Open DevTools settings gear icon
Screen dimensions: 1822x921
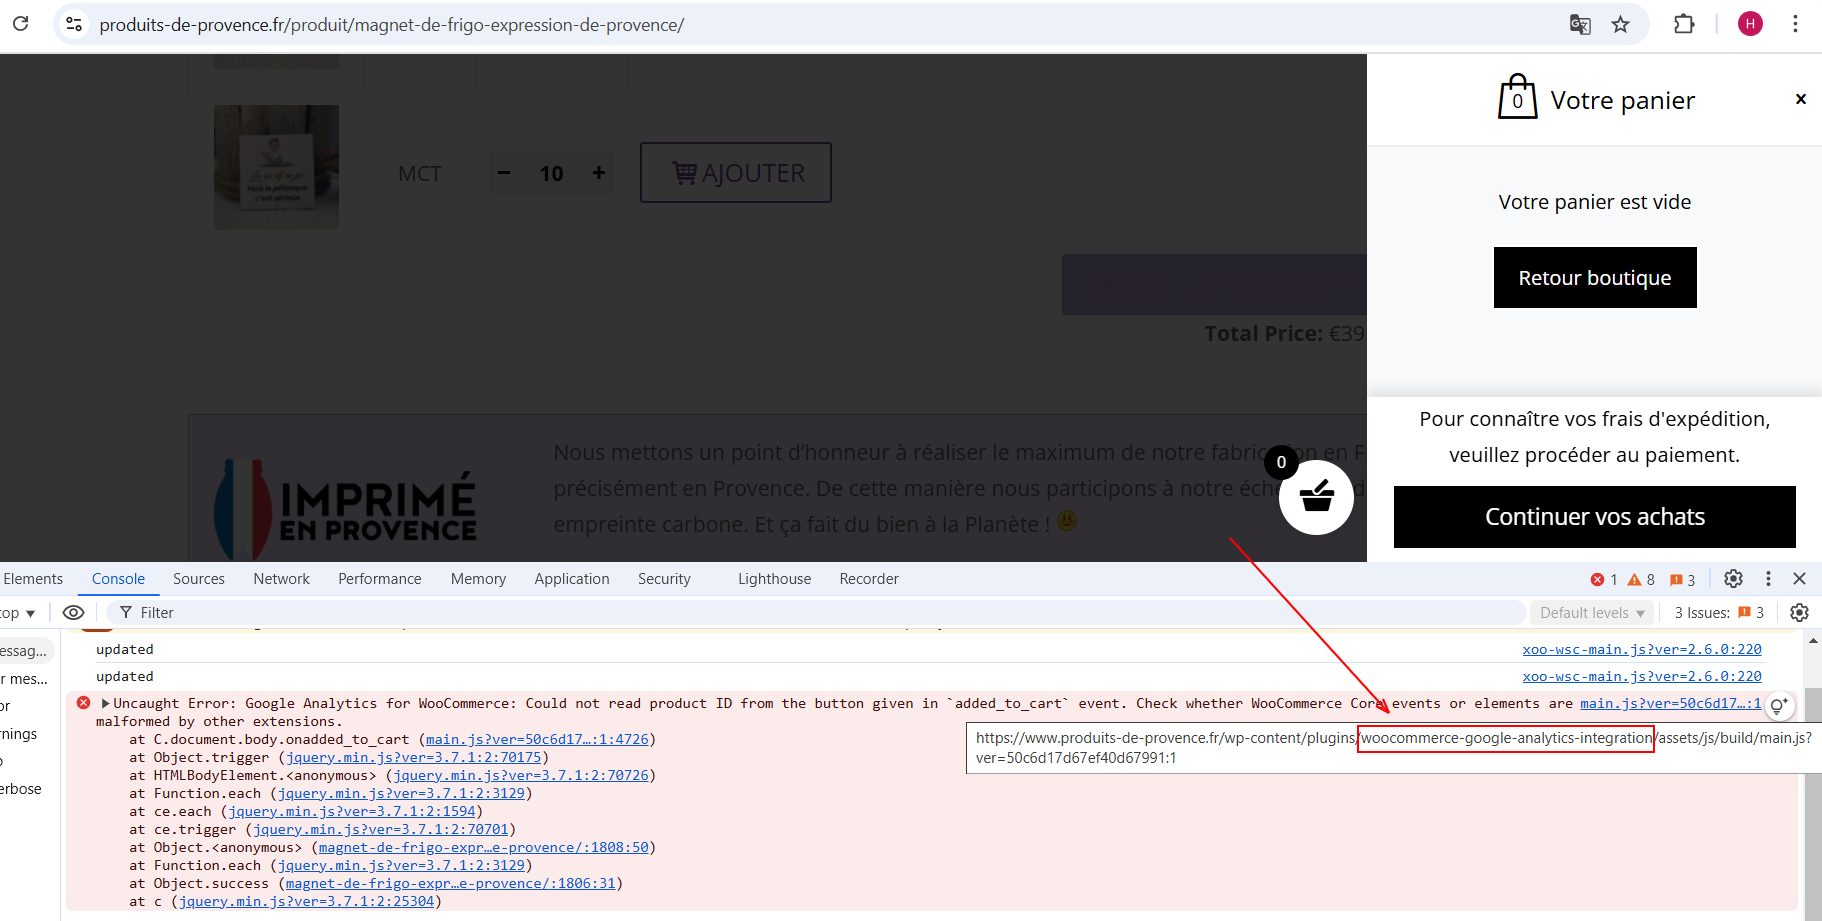[x=1733, y=579]
